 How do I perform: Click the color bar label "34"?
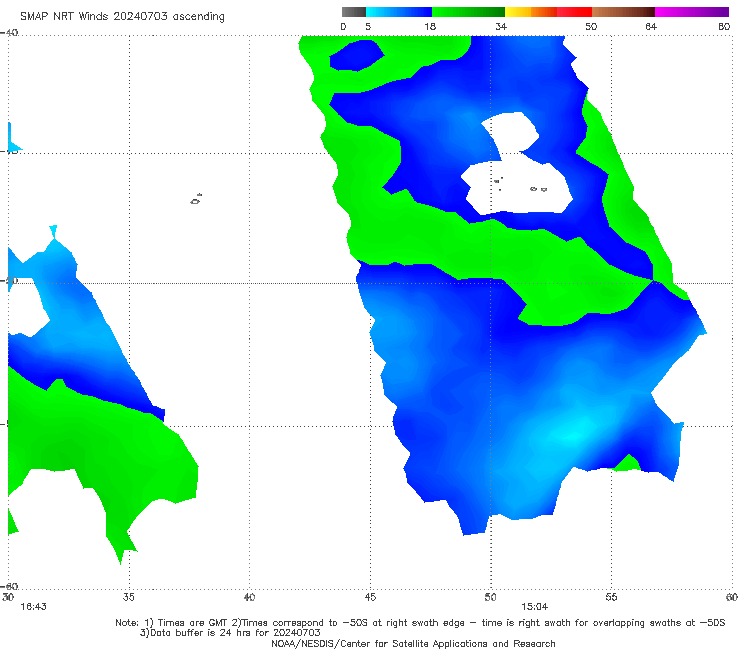(x=501, y=26)
